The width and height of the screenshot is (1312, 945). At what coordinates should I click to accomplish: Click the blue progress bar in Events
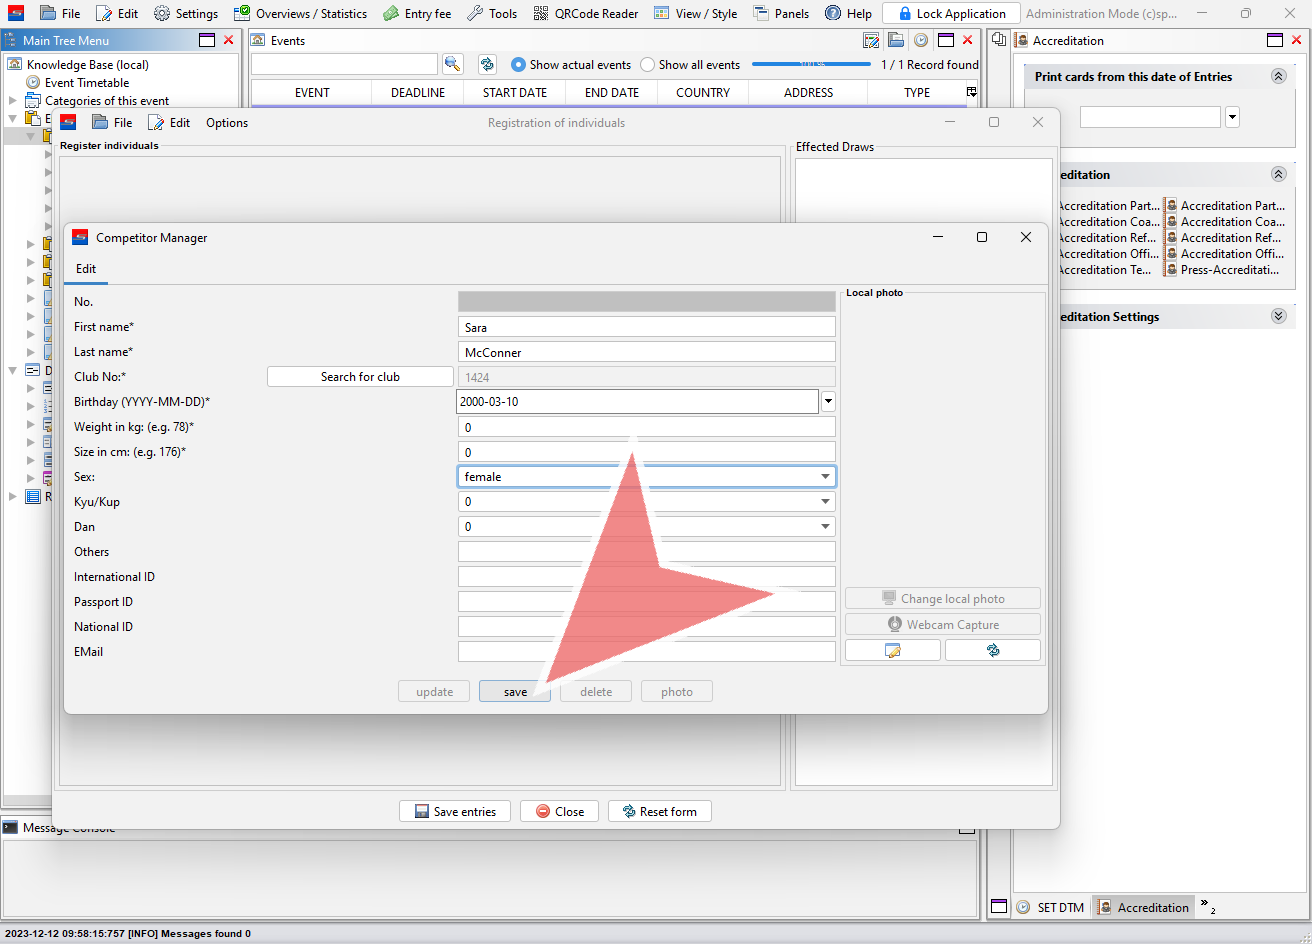coord(811,64)
